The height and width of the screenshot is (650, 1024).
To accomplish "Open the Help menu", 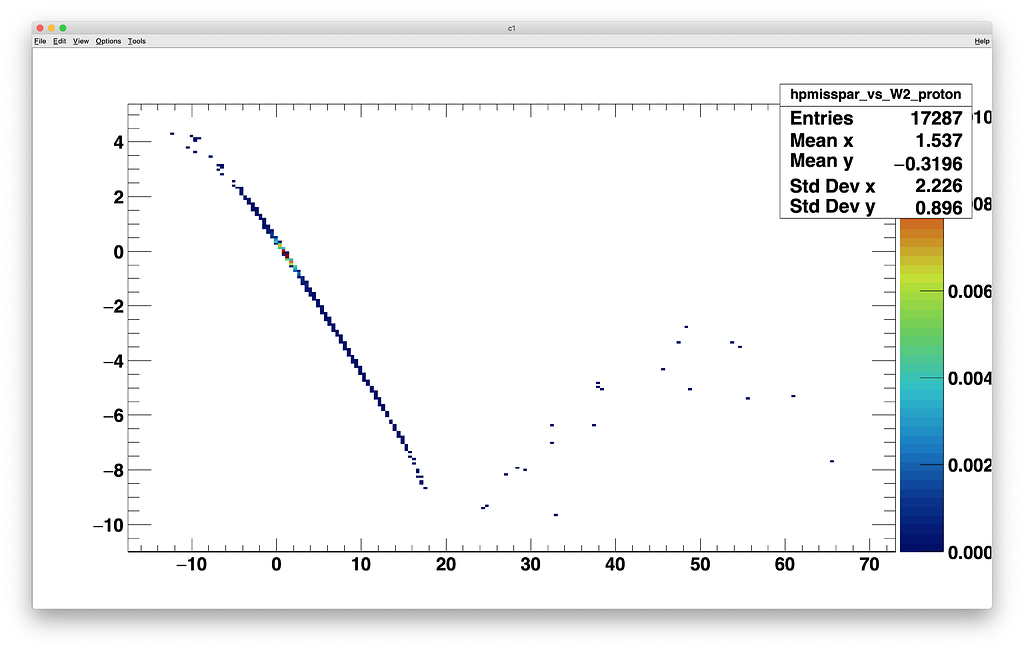I will pyautogui.click(x=982, y=41).
